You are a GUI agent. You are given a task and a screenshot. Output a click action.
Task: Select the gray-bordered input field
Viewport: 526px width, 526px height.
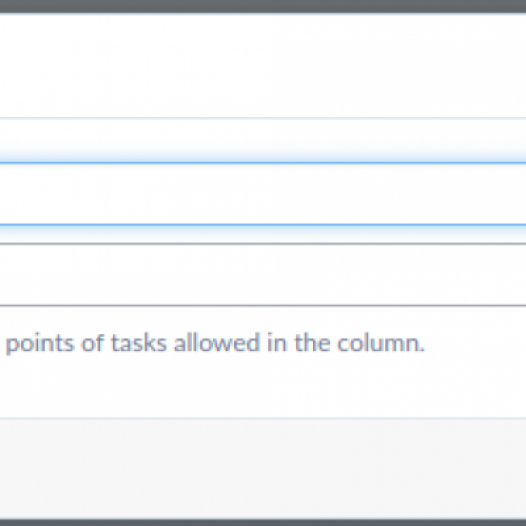coord(263,275)
